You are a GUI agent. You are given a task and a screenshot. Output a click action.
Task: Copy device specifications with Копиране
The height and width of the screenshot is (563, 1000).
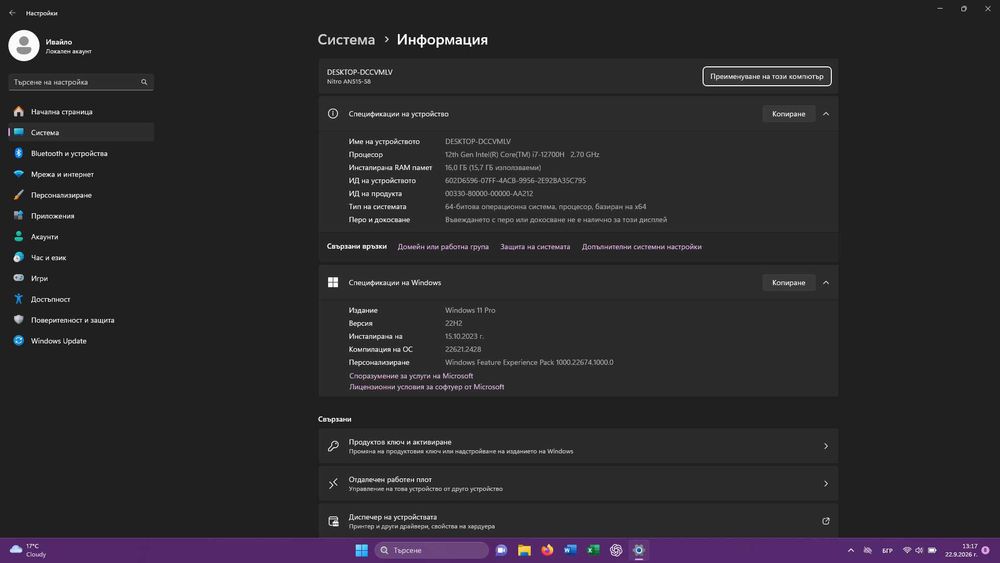pyautogui.click(x=788, y=113)
